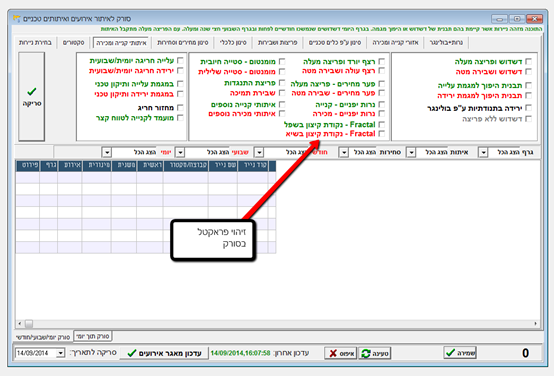Screen dimensions: 554x376
Task: Click the right arrow of the horizontal scrollbar
Action: coord(536,323)
